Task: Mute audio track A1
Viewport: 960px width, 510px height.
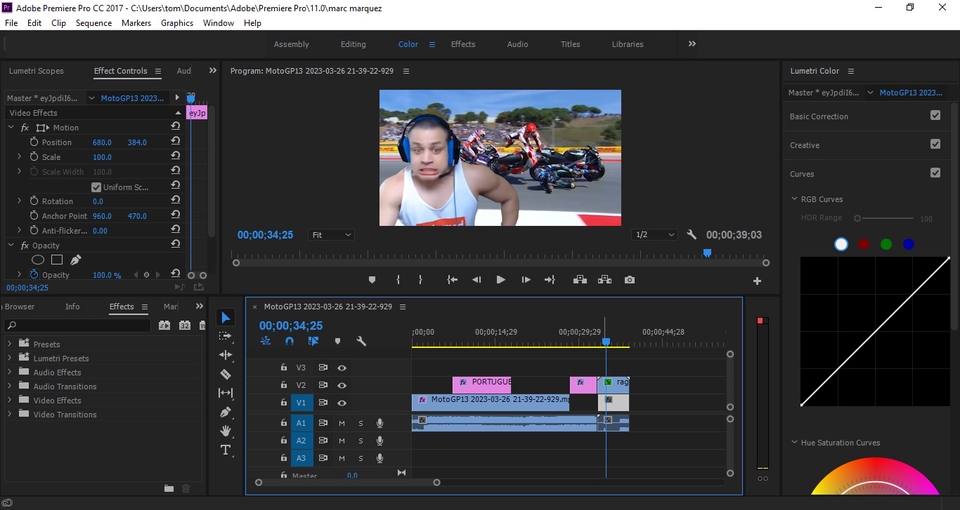Action: pos(342,423)
